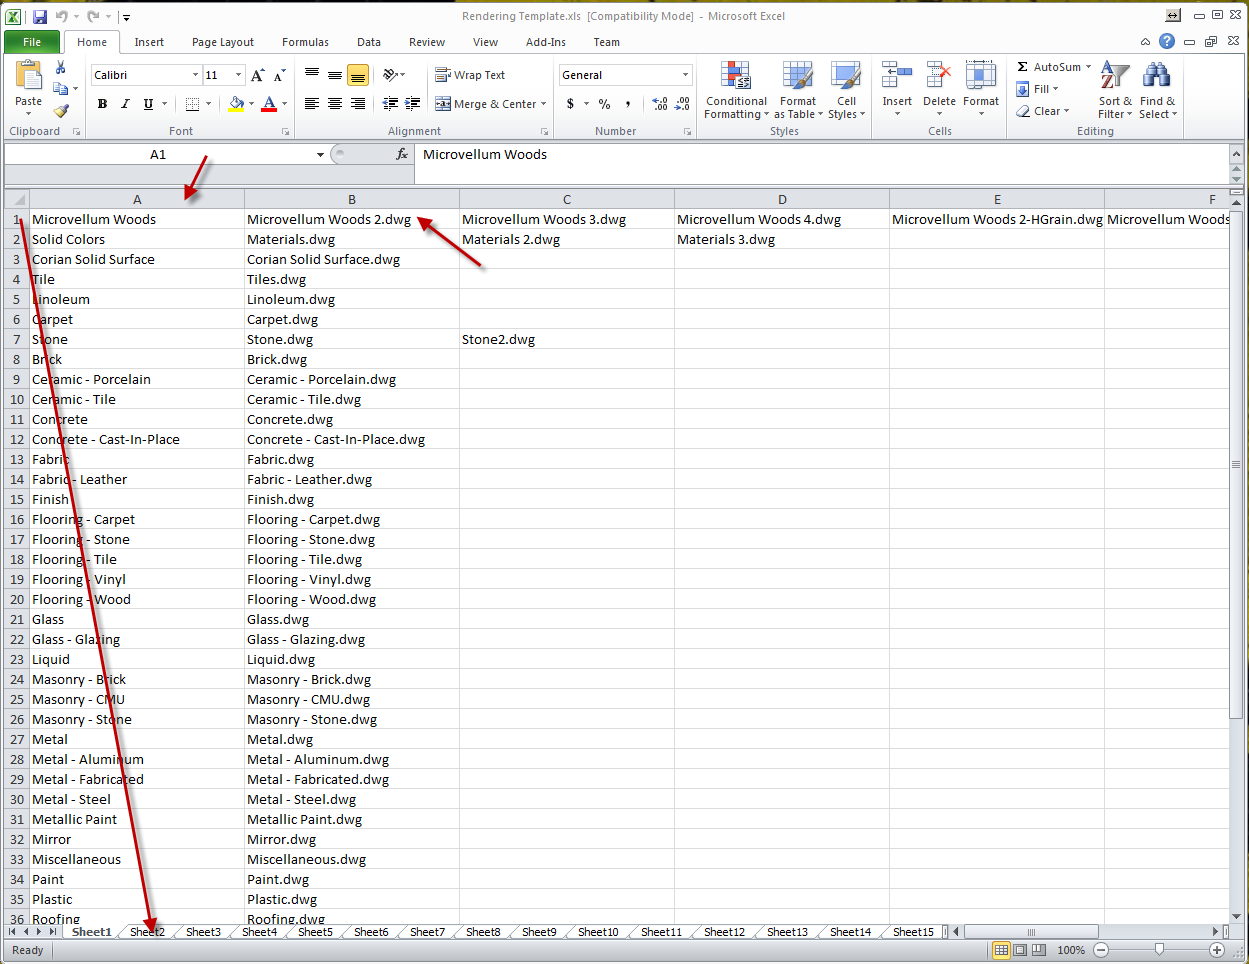This screenshot has height=964, width=1249.
Task: Click the Percent Style icon
Action: point(604,104)
